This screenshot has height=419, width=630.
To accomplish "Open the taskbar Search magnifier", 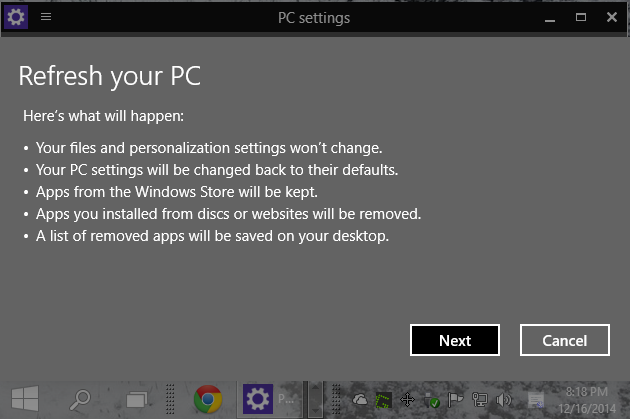I will pyautogui.click(x=80, y=399).
